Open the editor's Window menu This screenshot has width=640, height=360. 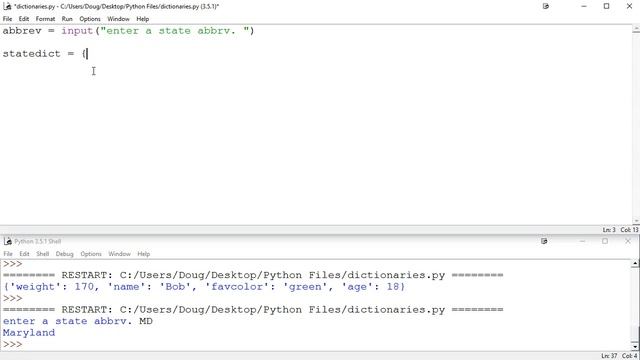click(x=118, y=19)
